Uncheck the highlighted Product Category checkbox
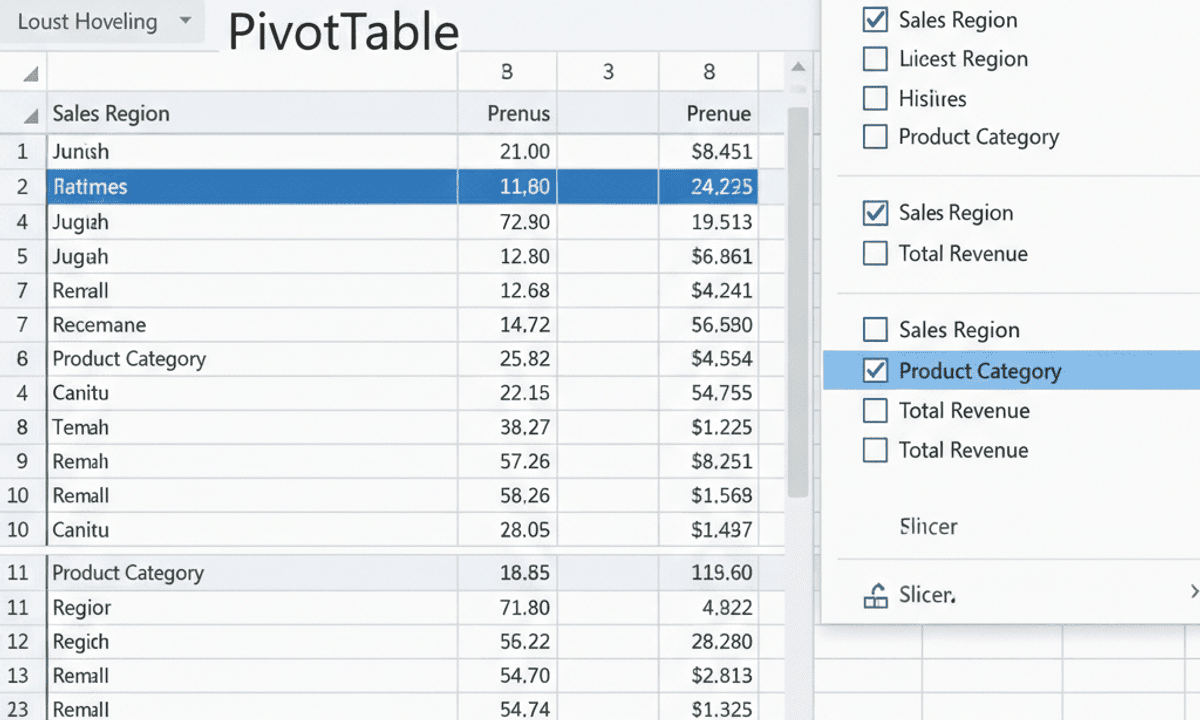 coord(874,370)
